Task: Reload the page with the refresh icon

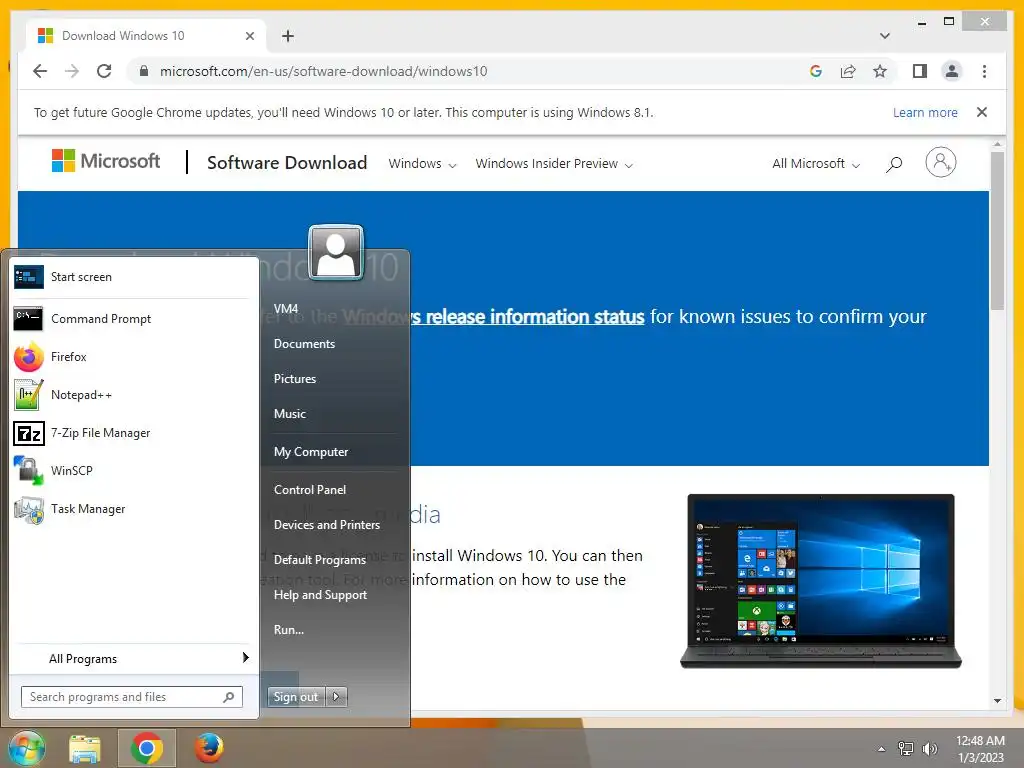Action: point(104,71)
